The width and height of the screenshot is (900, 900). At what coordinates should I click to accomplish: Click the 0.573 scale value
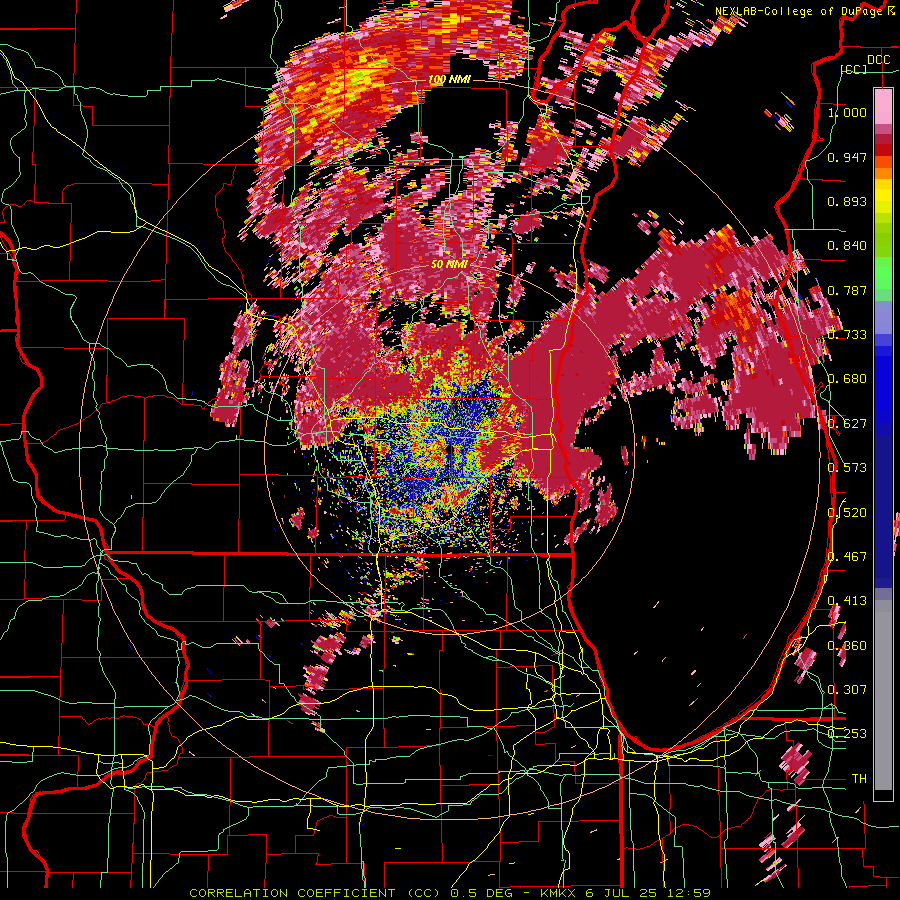tap(847, 468)
